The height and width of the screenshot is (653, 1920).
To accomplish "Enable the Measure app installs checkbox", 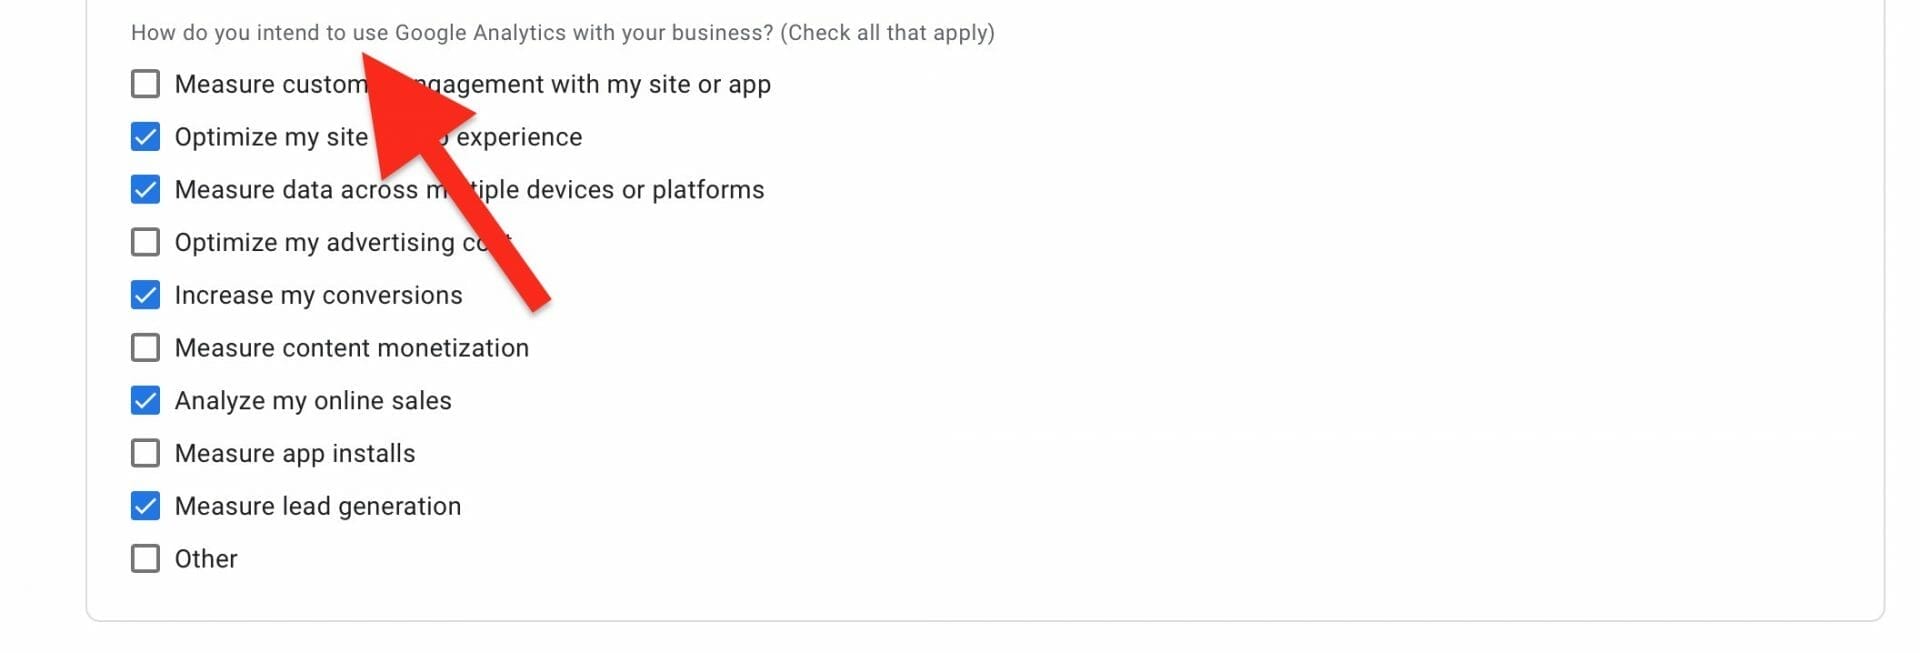I will coord(145,452).
